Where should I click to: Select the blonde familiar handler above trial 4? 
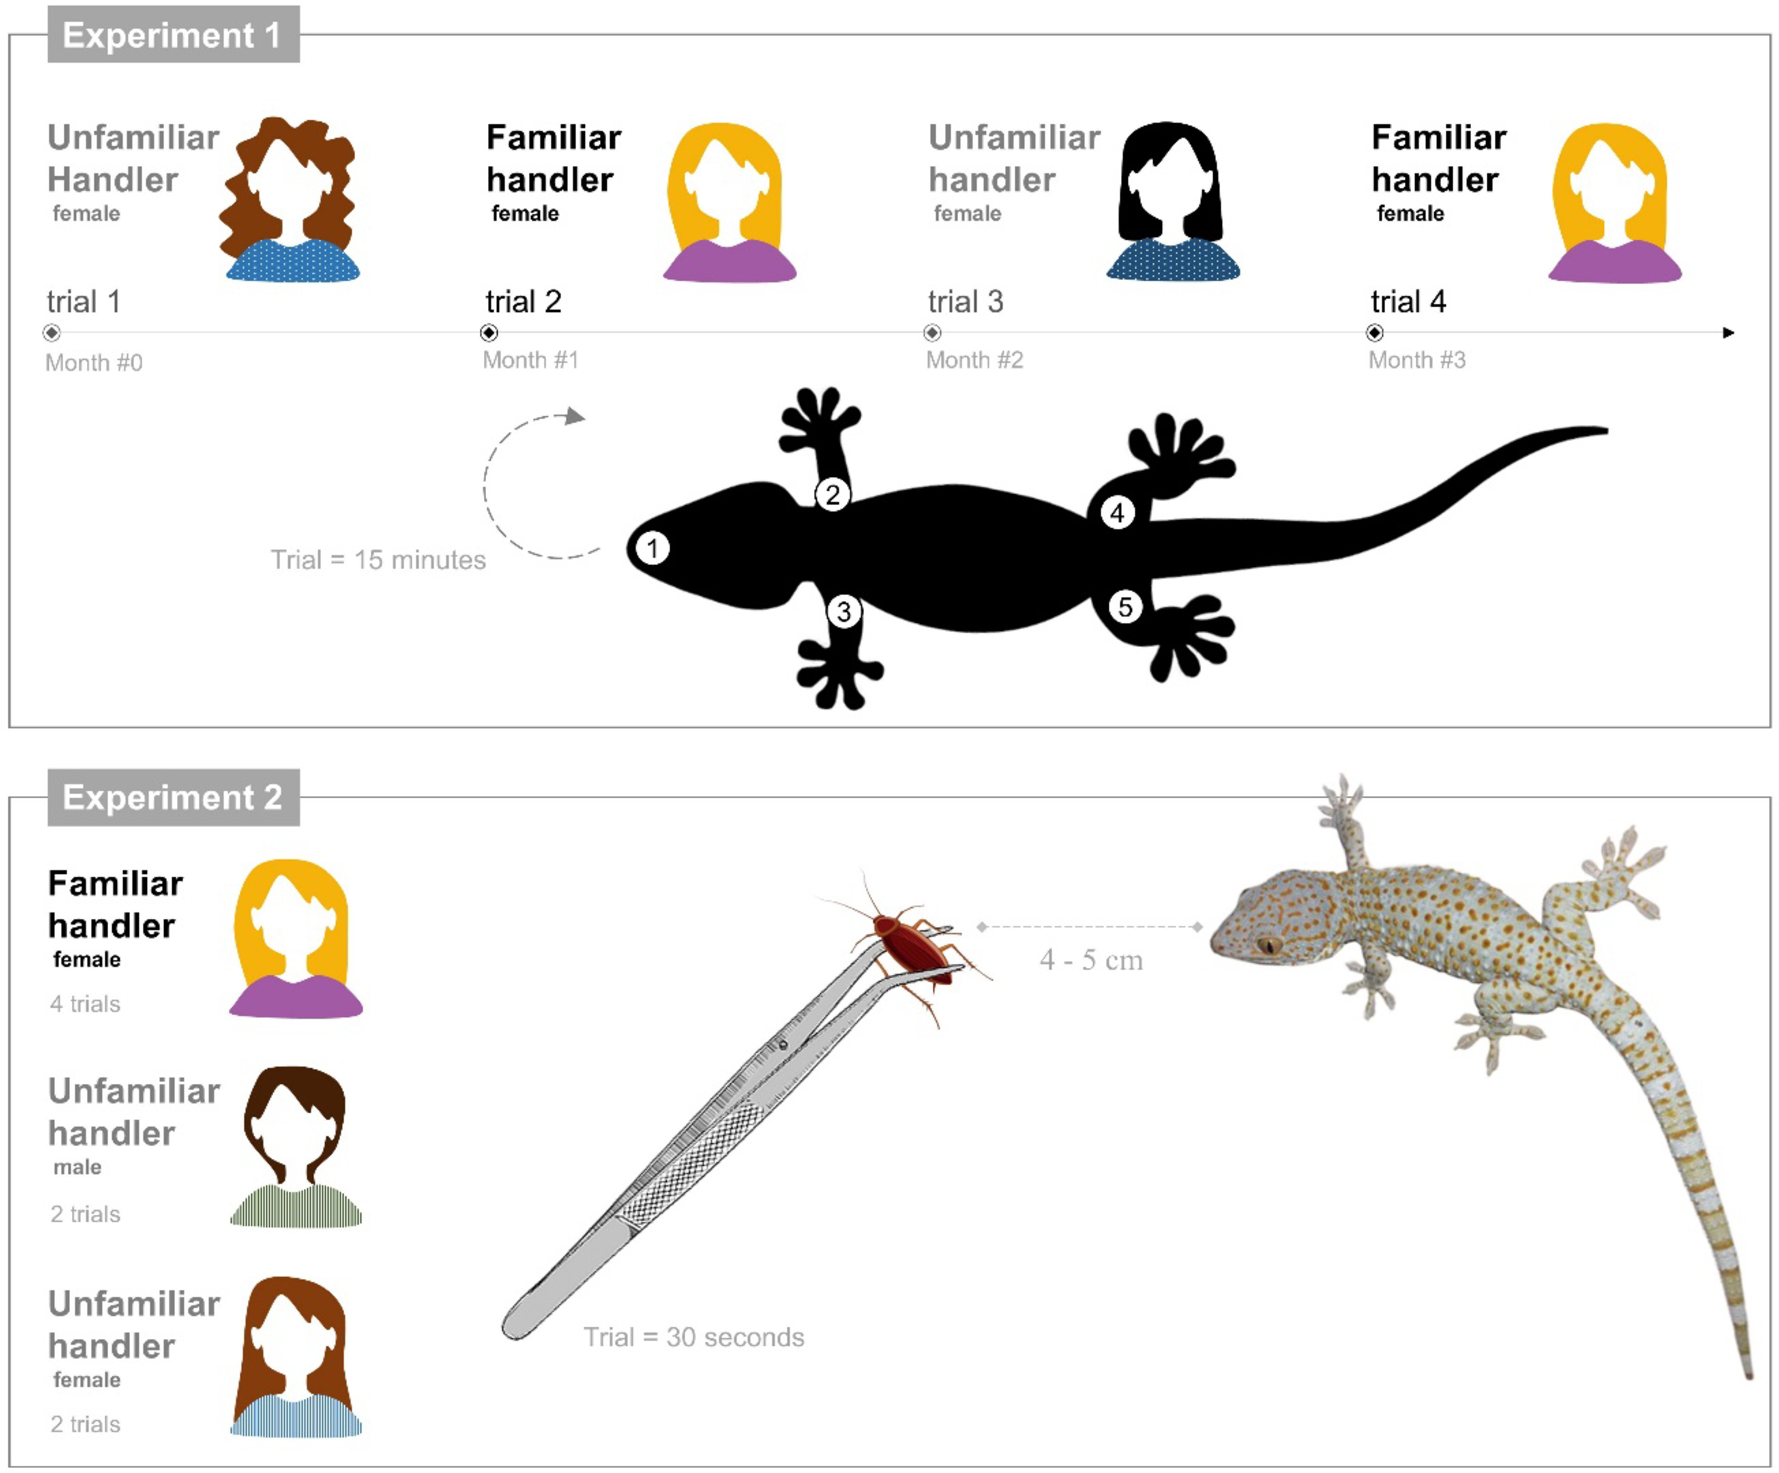[x=1614, y=202]
